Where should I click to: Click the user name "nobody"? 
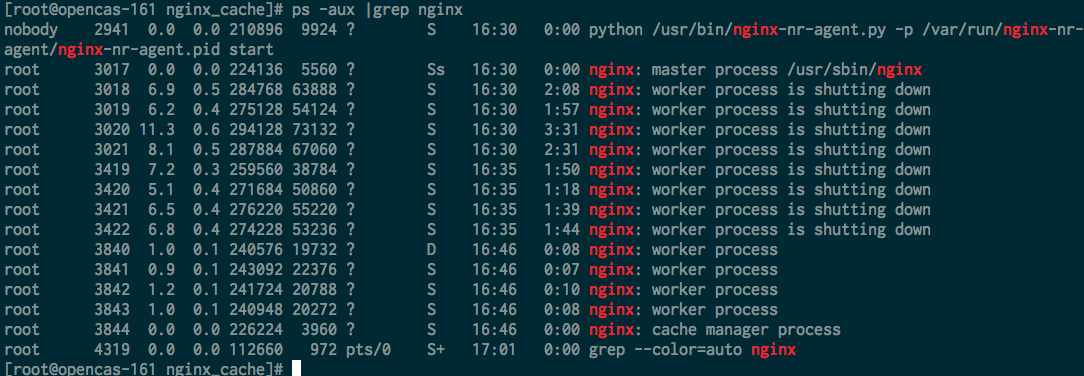coord(31,30)
